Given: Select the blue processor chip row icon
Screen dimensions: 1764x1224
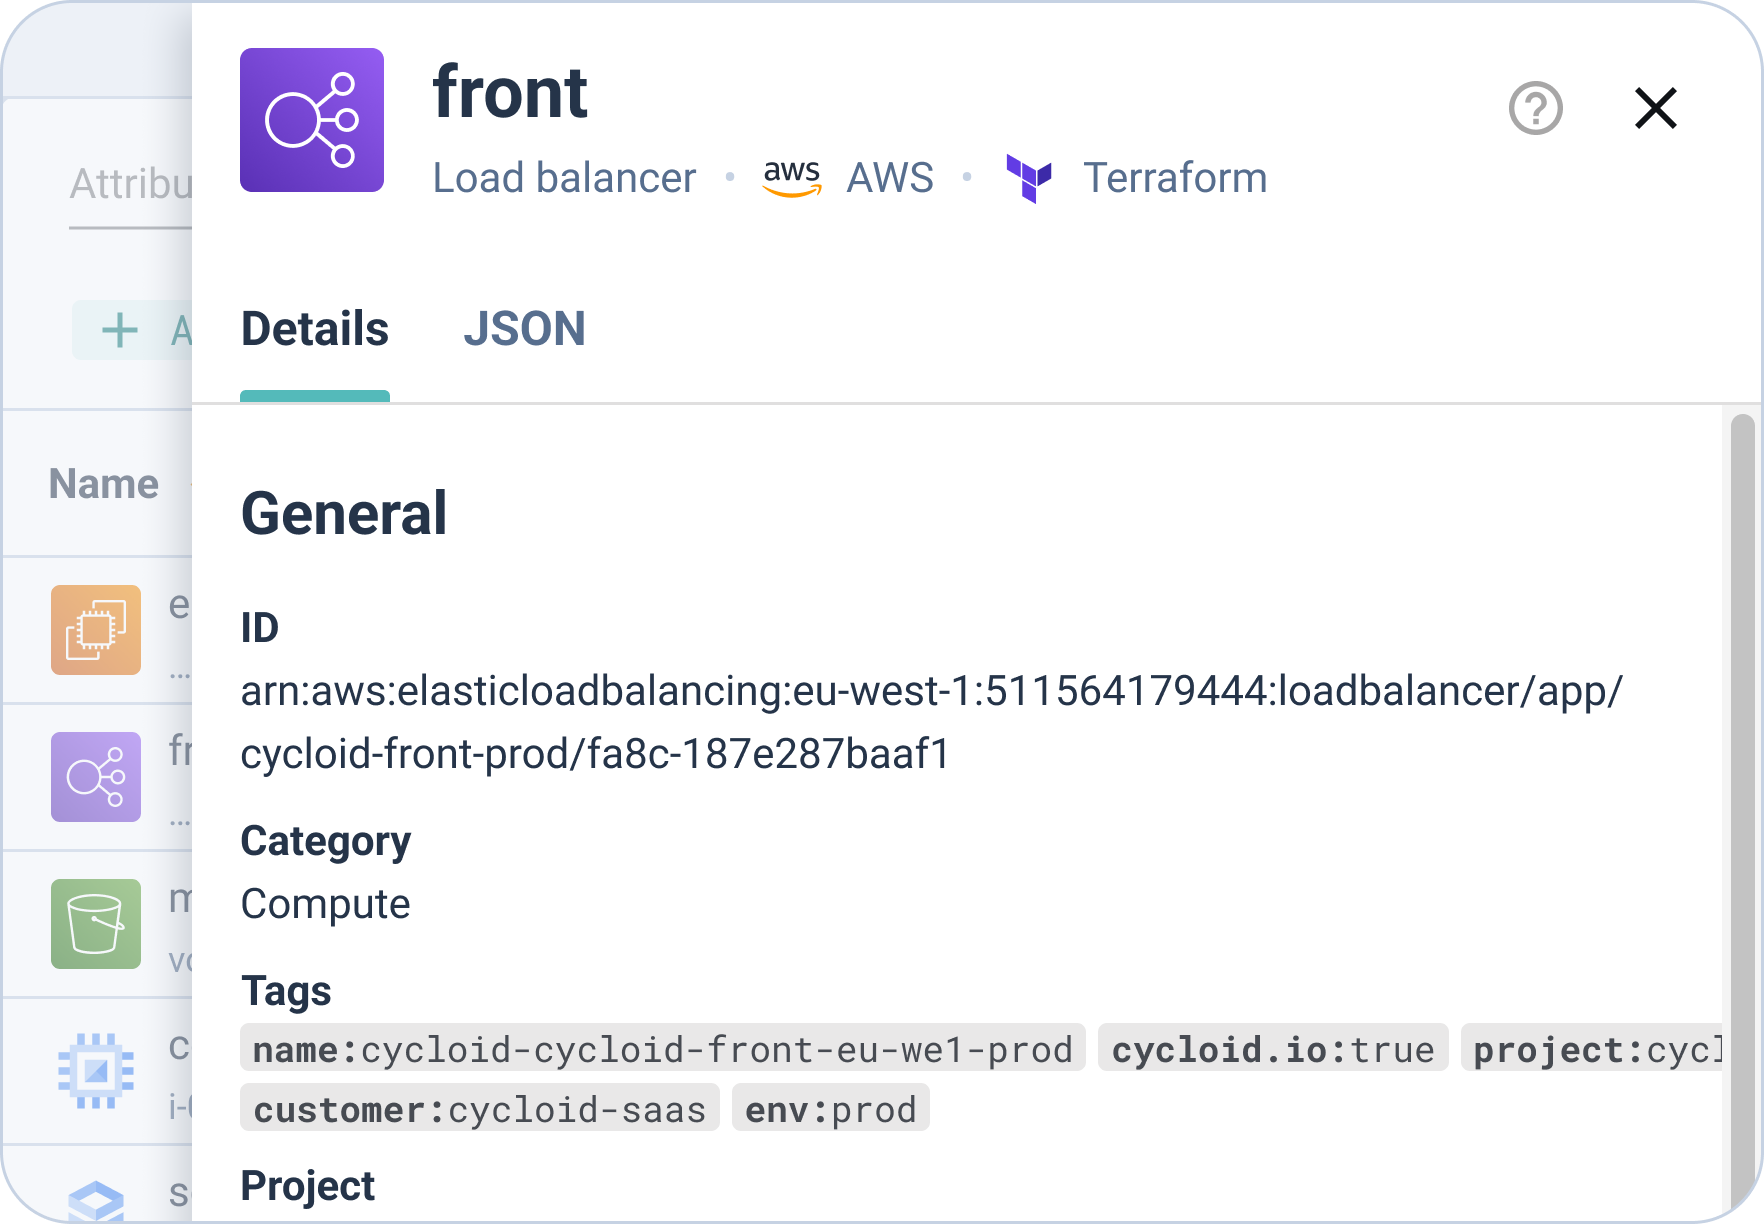Looking at the screenshot, I should pos(96,1071).
